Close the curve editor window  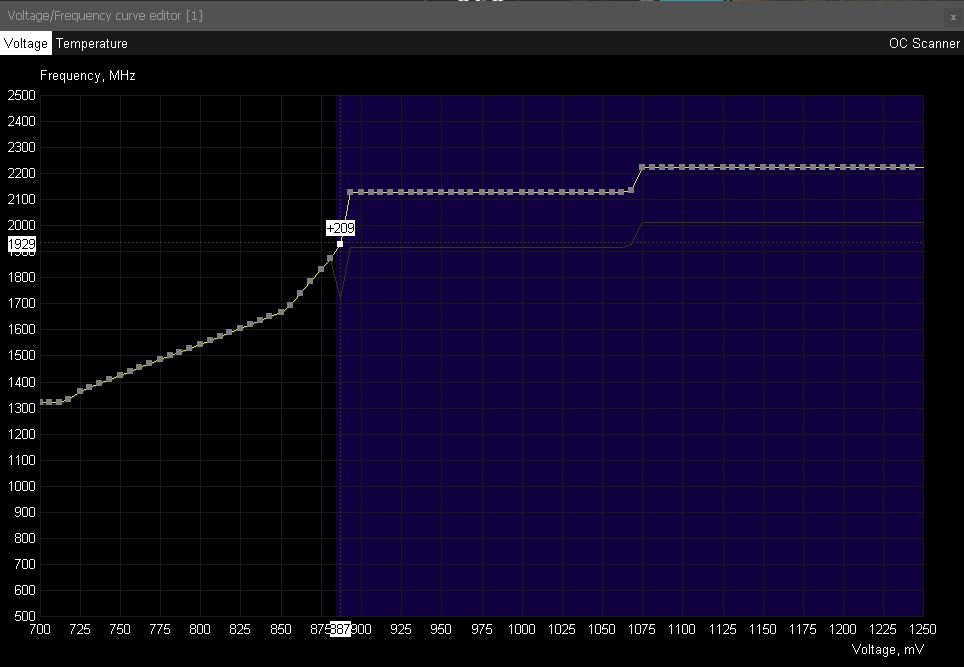pyautogui.click(x=953, y=17)
